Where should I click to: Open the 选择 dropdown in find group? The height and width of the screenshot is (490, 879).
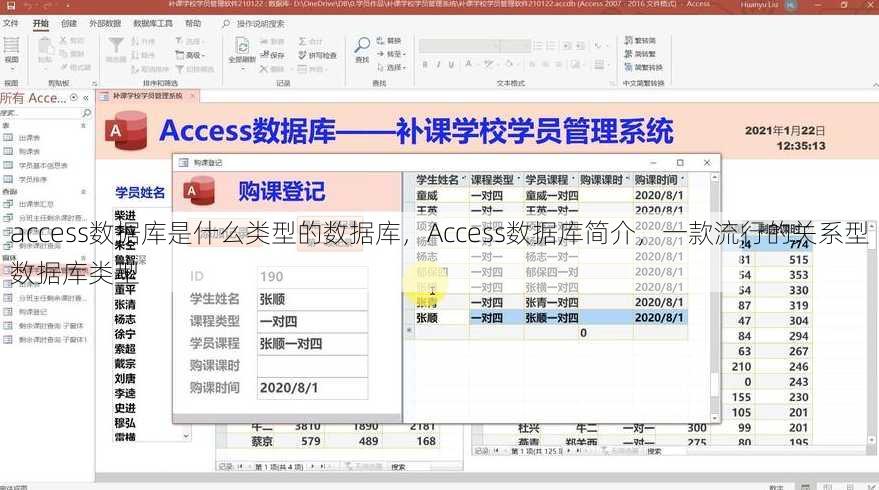click(x=391, y=67)
